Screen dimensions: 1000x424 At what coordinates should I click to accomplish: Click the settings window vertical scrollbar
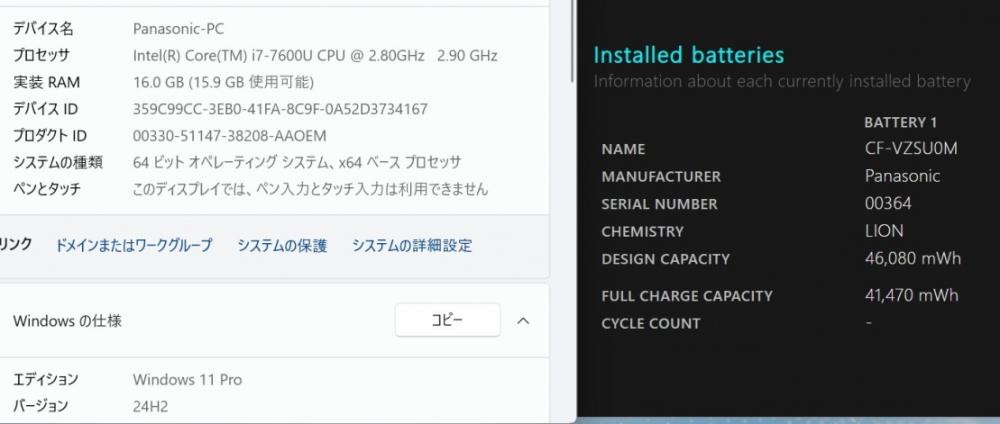click(x=572, y=41)
